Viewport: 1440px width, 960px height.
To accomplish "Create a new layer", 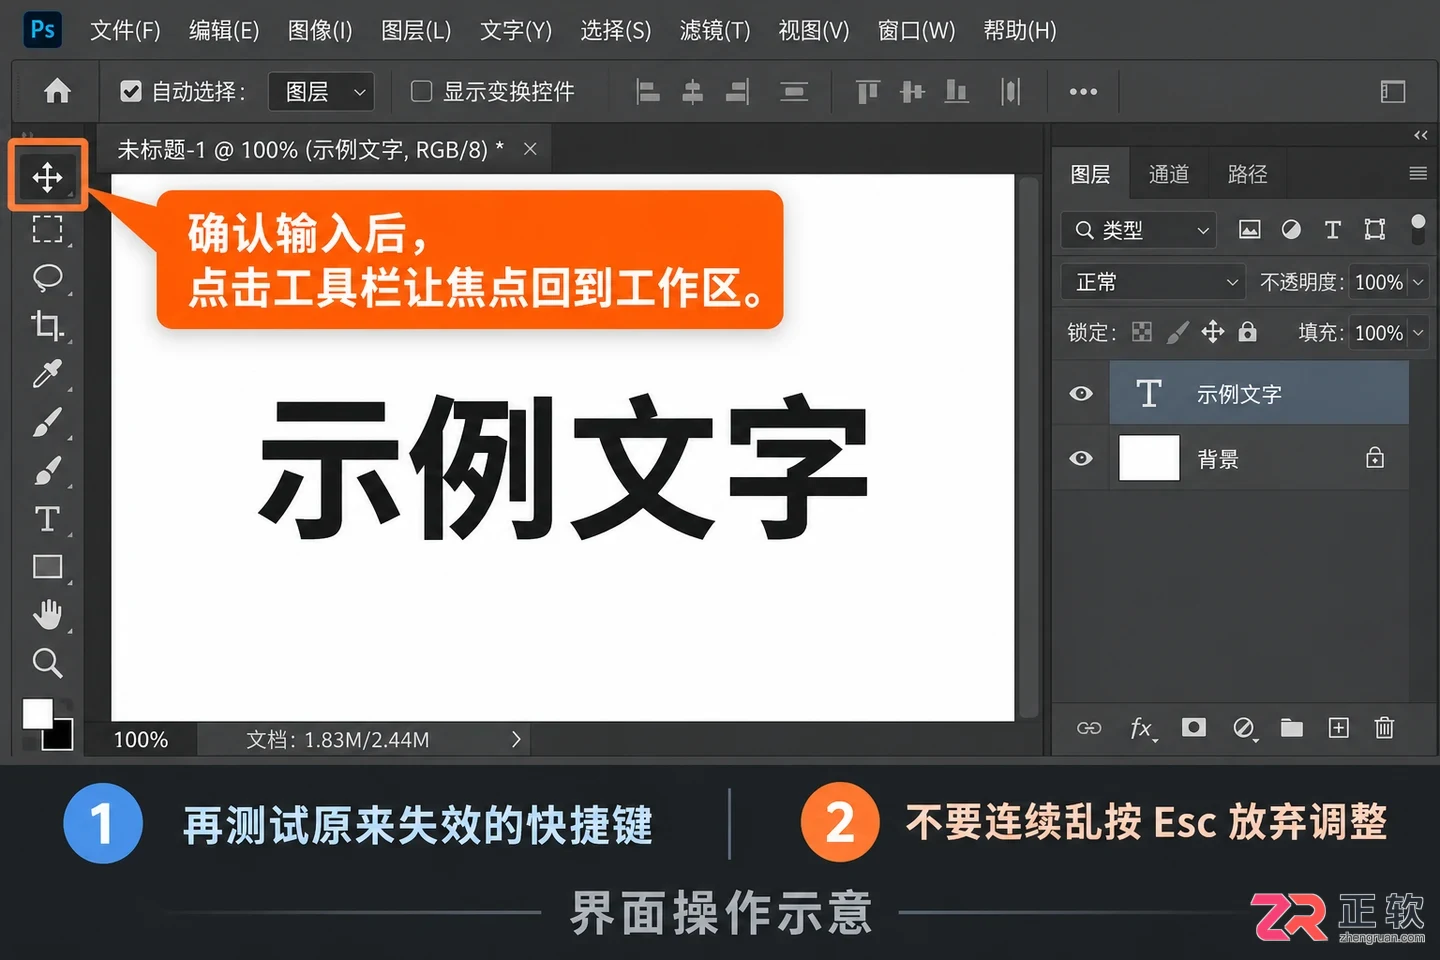I will 1339,728.
